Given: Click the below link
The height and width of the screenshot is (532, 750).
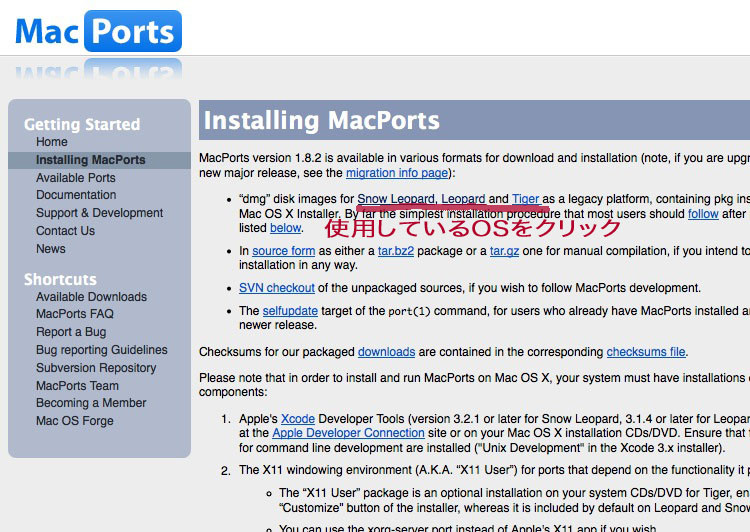Looking at the screenshot, I should (x=286, y=228).
